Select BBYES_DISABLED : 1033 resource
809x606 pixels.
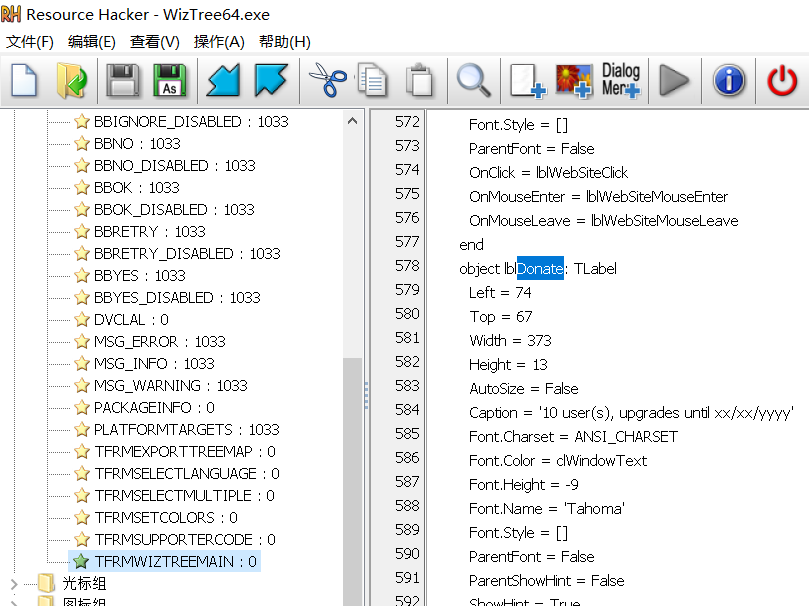177,298
